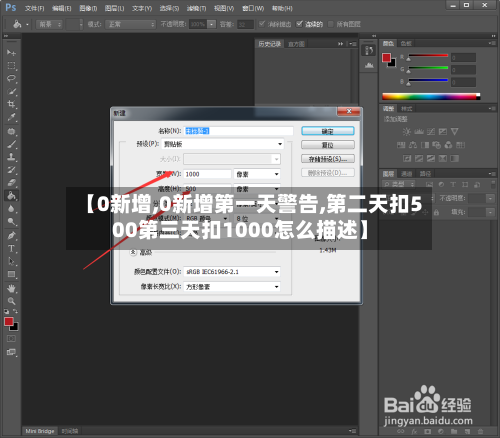Toggle layer filtering switch in Layers panel

[493, 184]
